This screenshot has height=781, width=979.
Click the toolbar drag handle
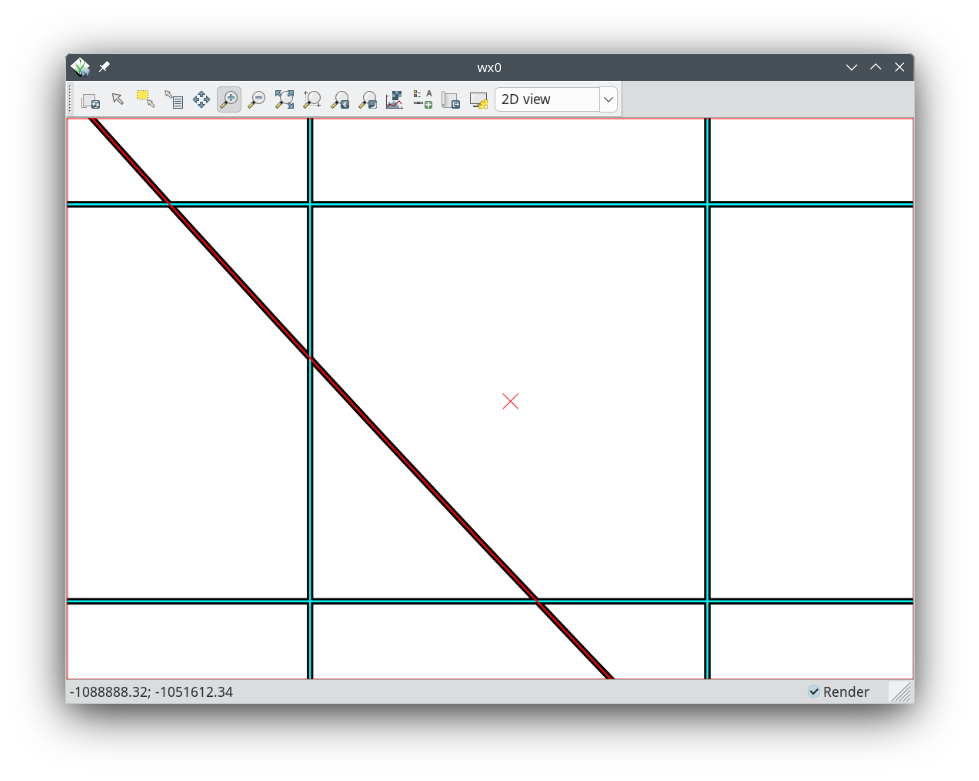pyautogui.click(x=71, y=100)
